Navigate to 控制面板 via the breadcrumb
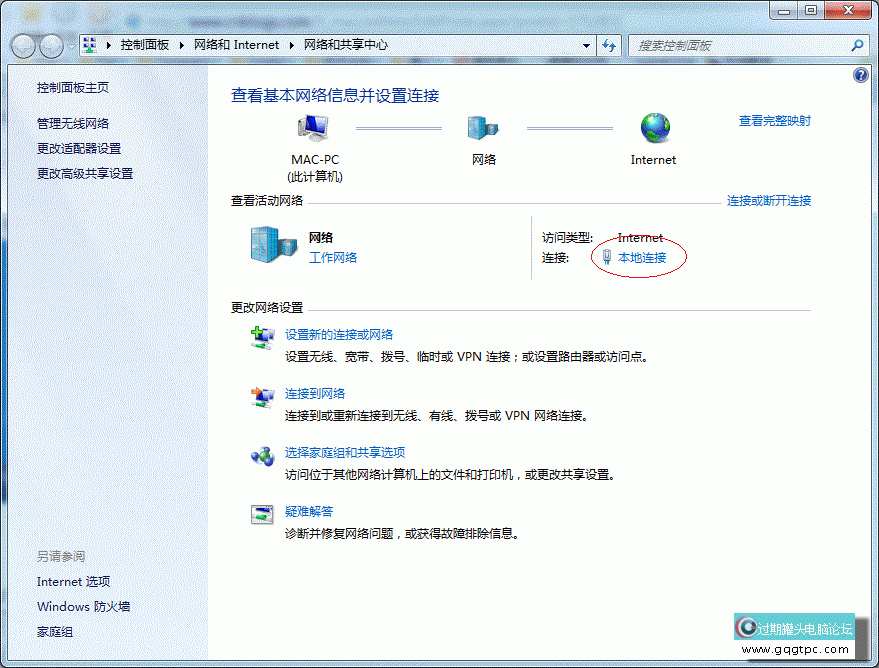 146,45
